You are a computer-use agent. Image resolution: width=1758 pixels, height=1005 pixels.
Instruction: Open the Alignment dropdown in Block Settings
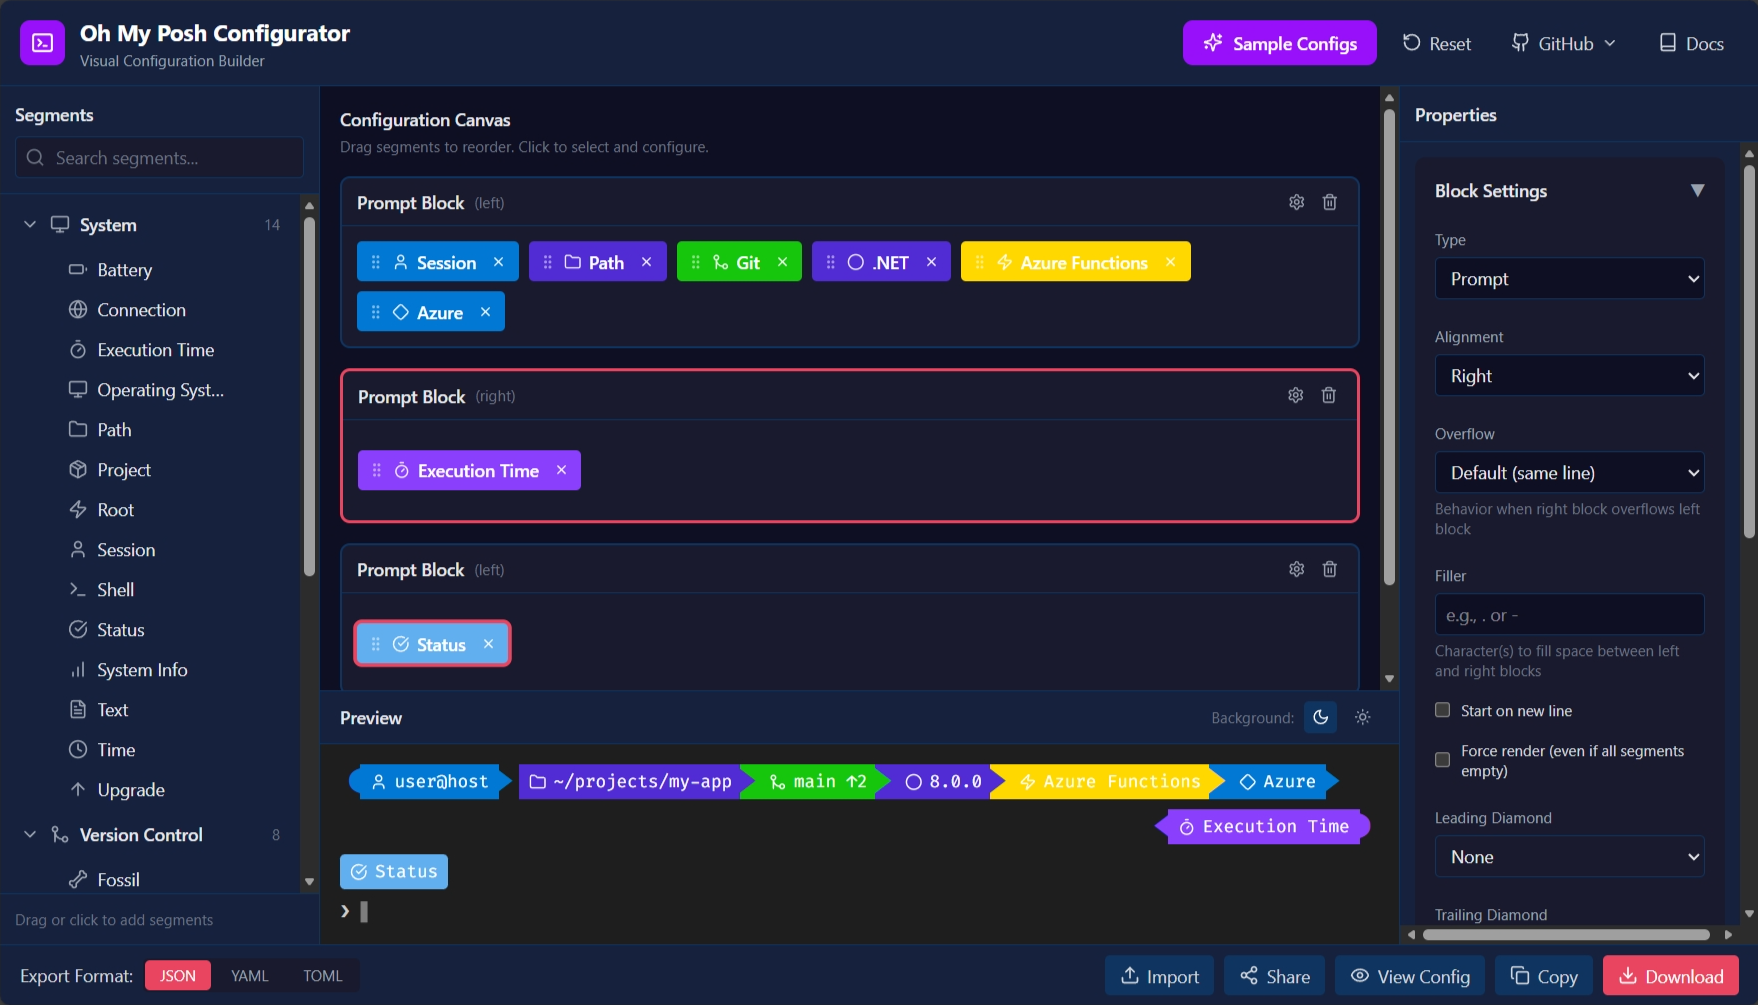point(1568,375)
